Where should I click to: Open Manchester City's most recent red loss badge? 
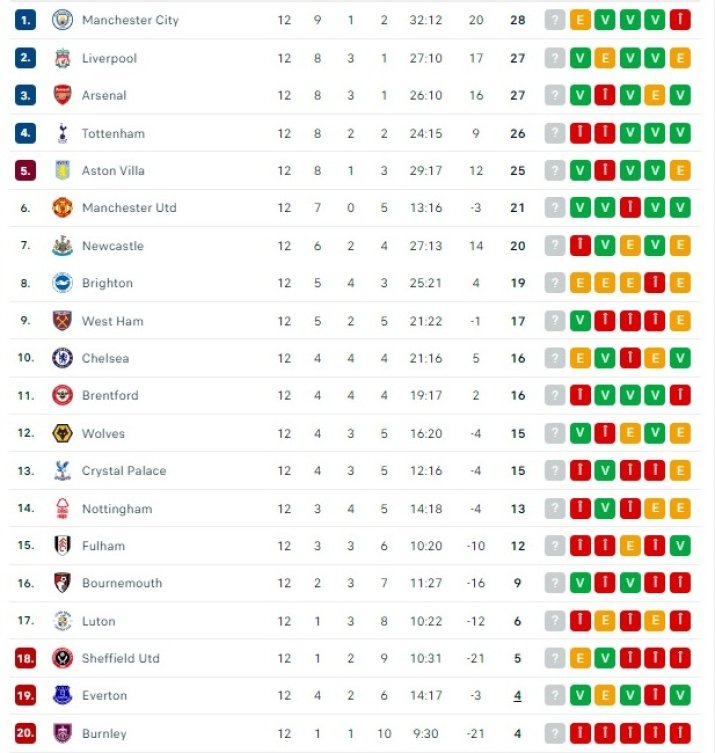[680, 20]
